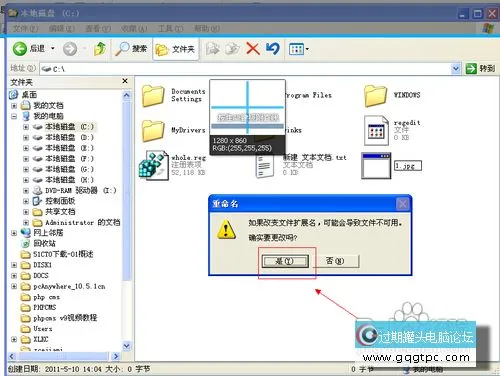Open Control Panel (控制面板) tree item
This screenshot has height=376, width=500.
[60, 201]
